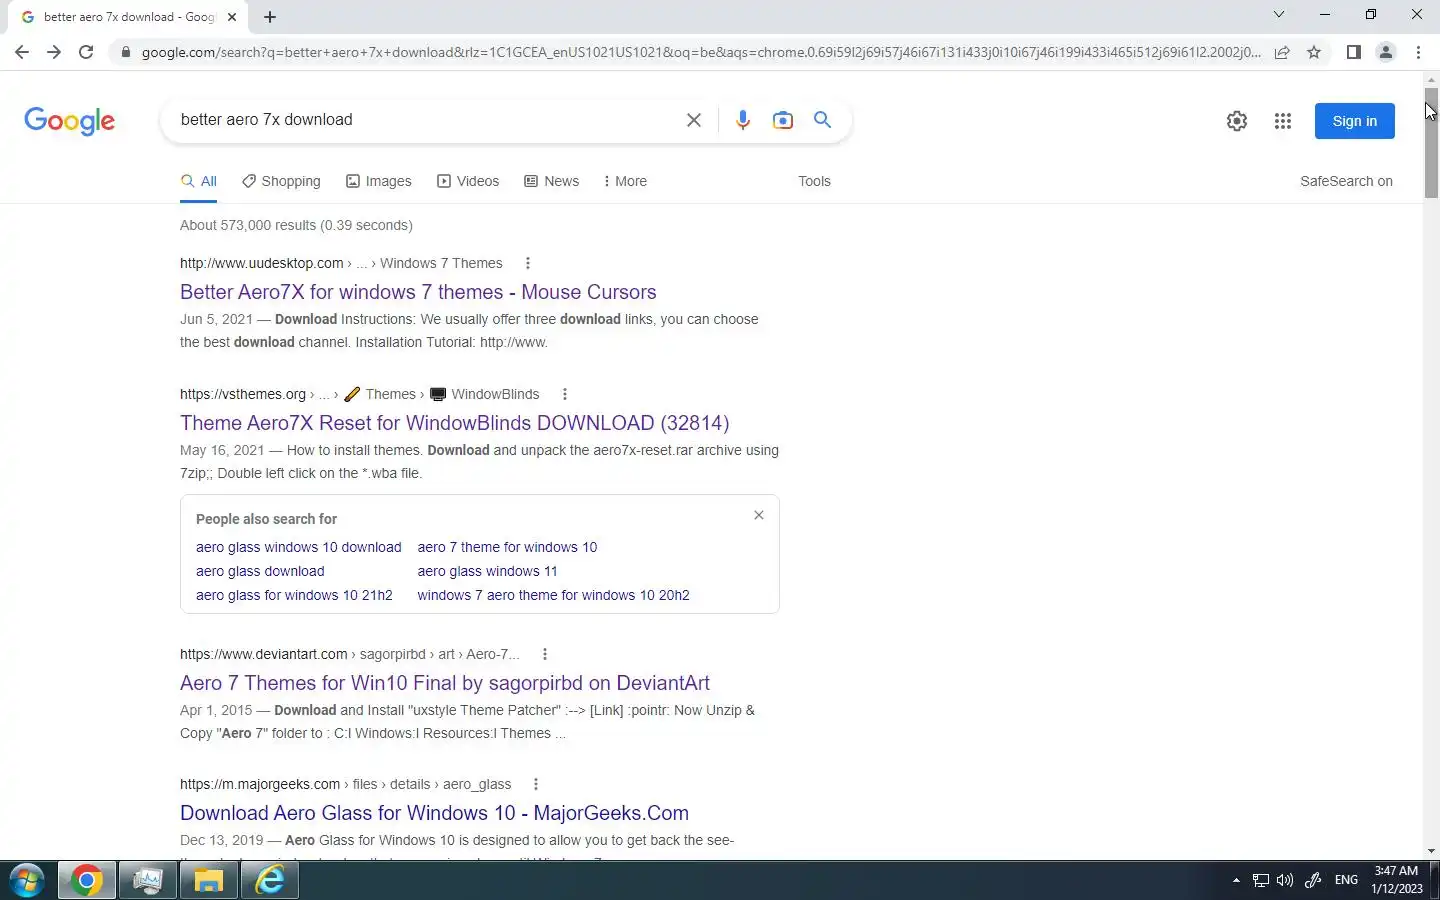The image size is (1440, 900).
Task: Sign in to Google
Action: tap(1355, 121)
